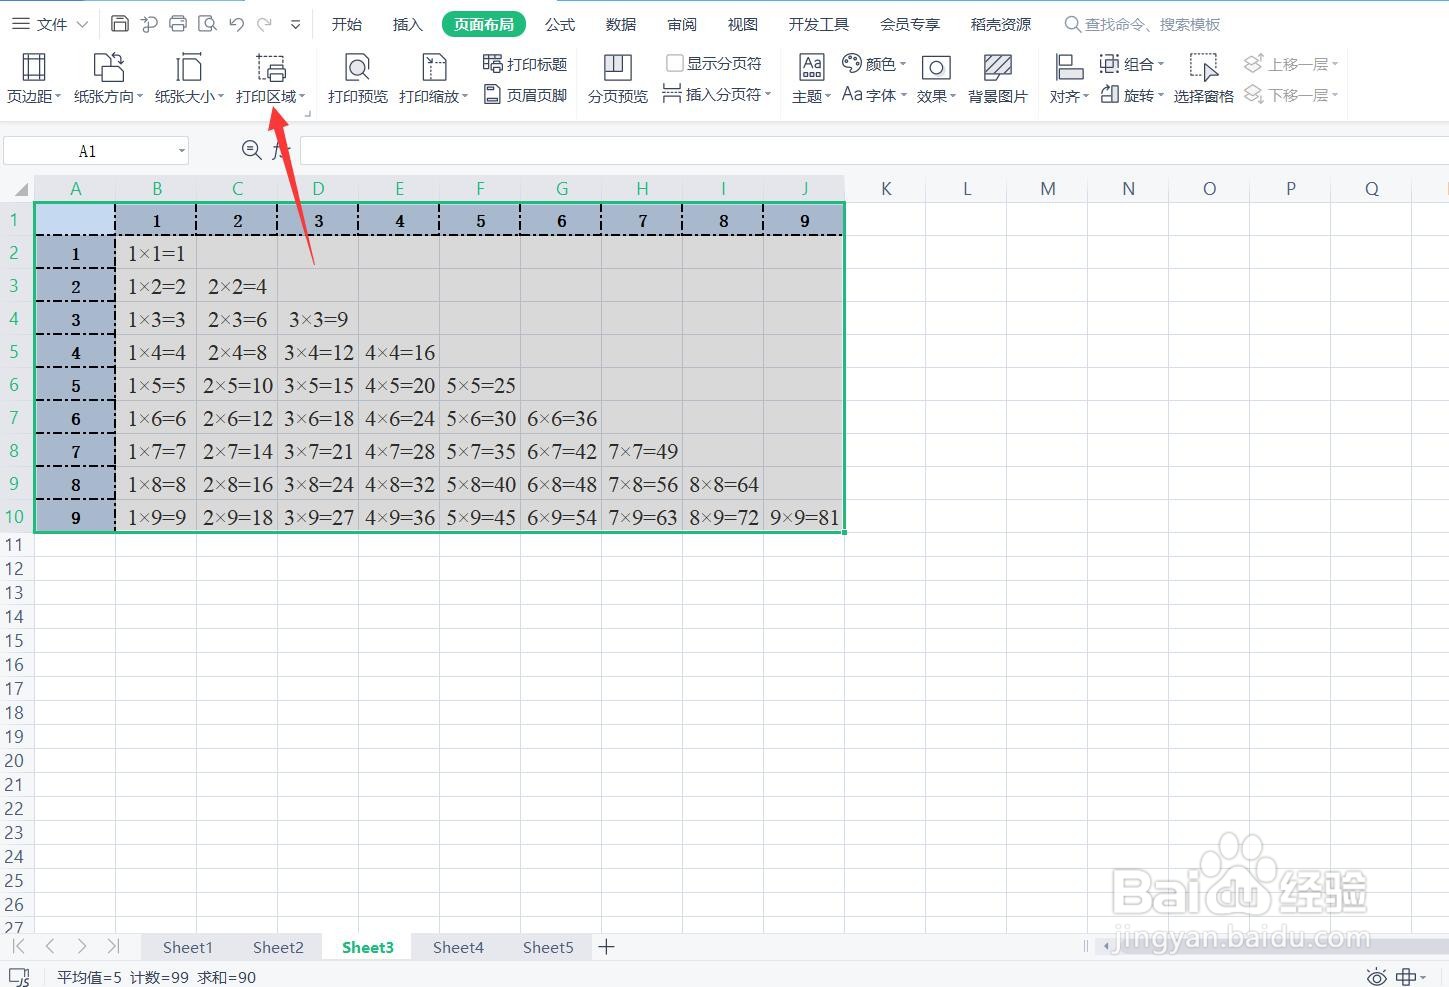Select column K header
1449x987 pixels.
click(x=886, y=188)
